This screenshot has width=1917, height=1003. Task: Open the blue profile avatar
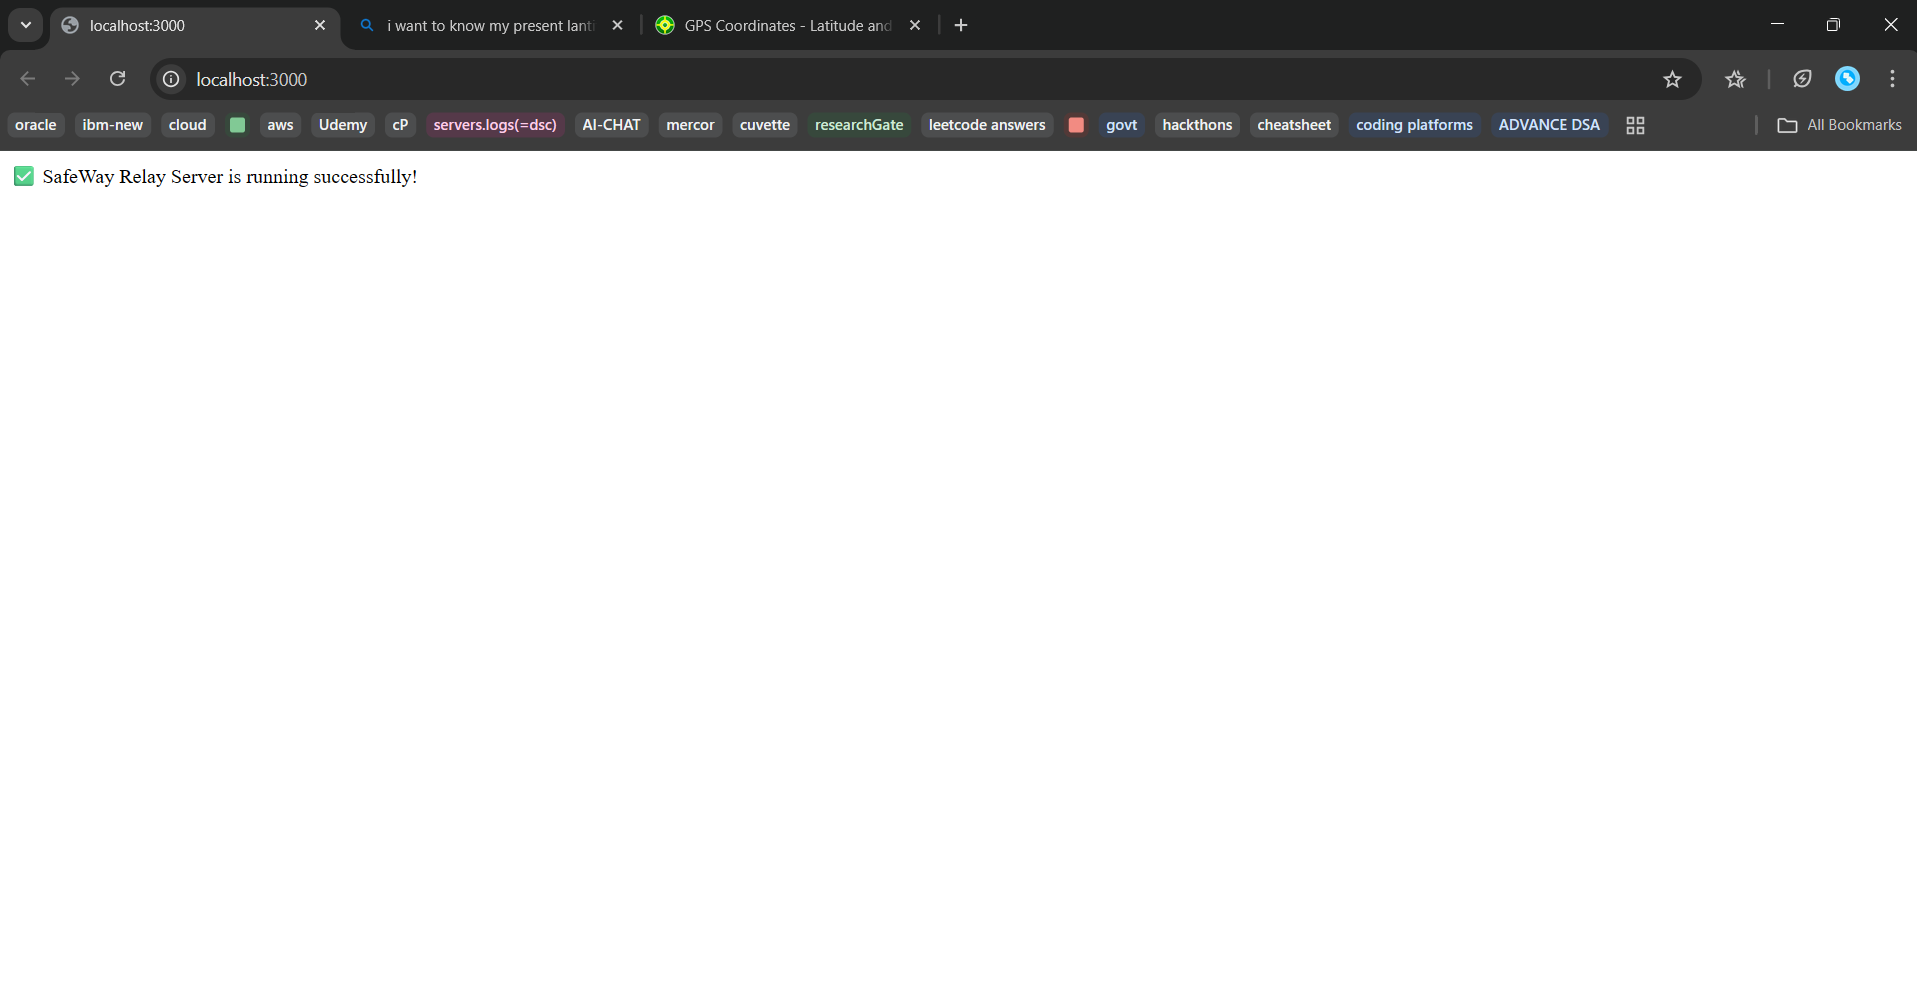click(x=1847, y=79)
